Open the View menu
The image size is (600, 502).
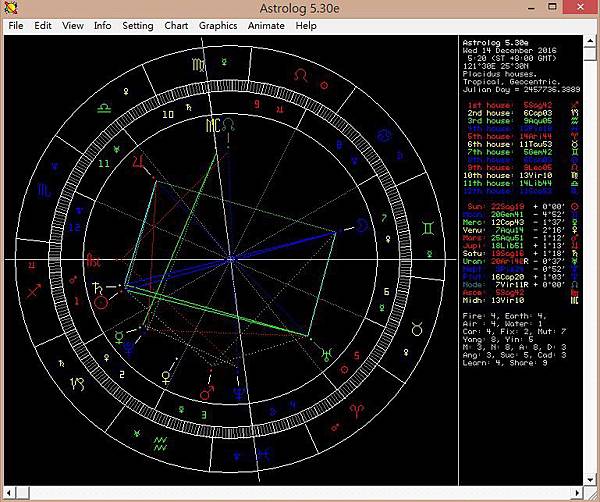click(x=73, y=26)
